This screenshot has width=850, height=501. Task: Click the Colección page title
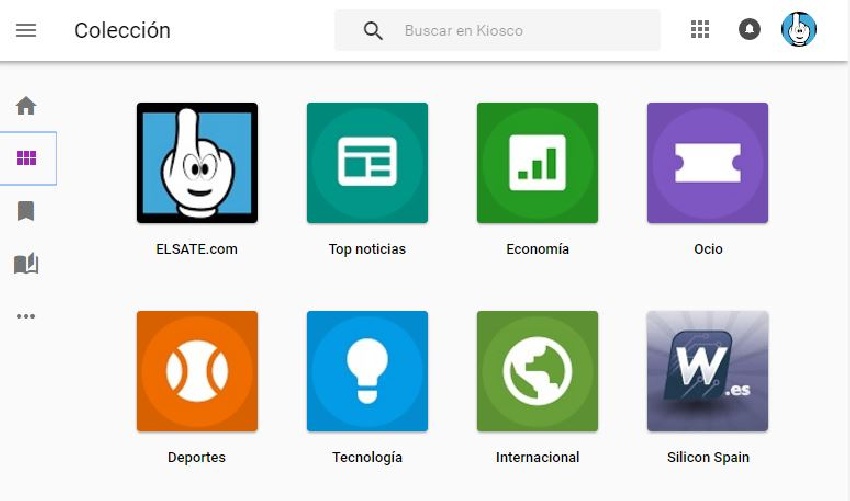coord(123,31)
